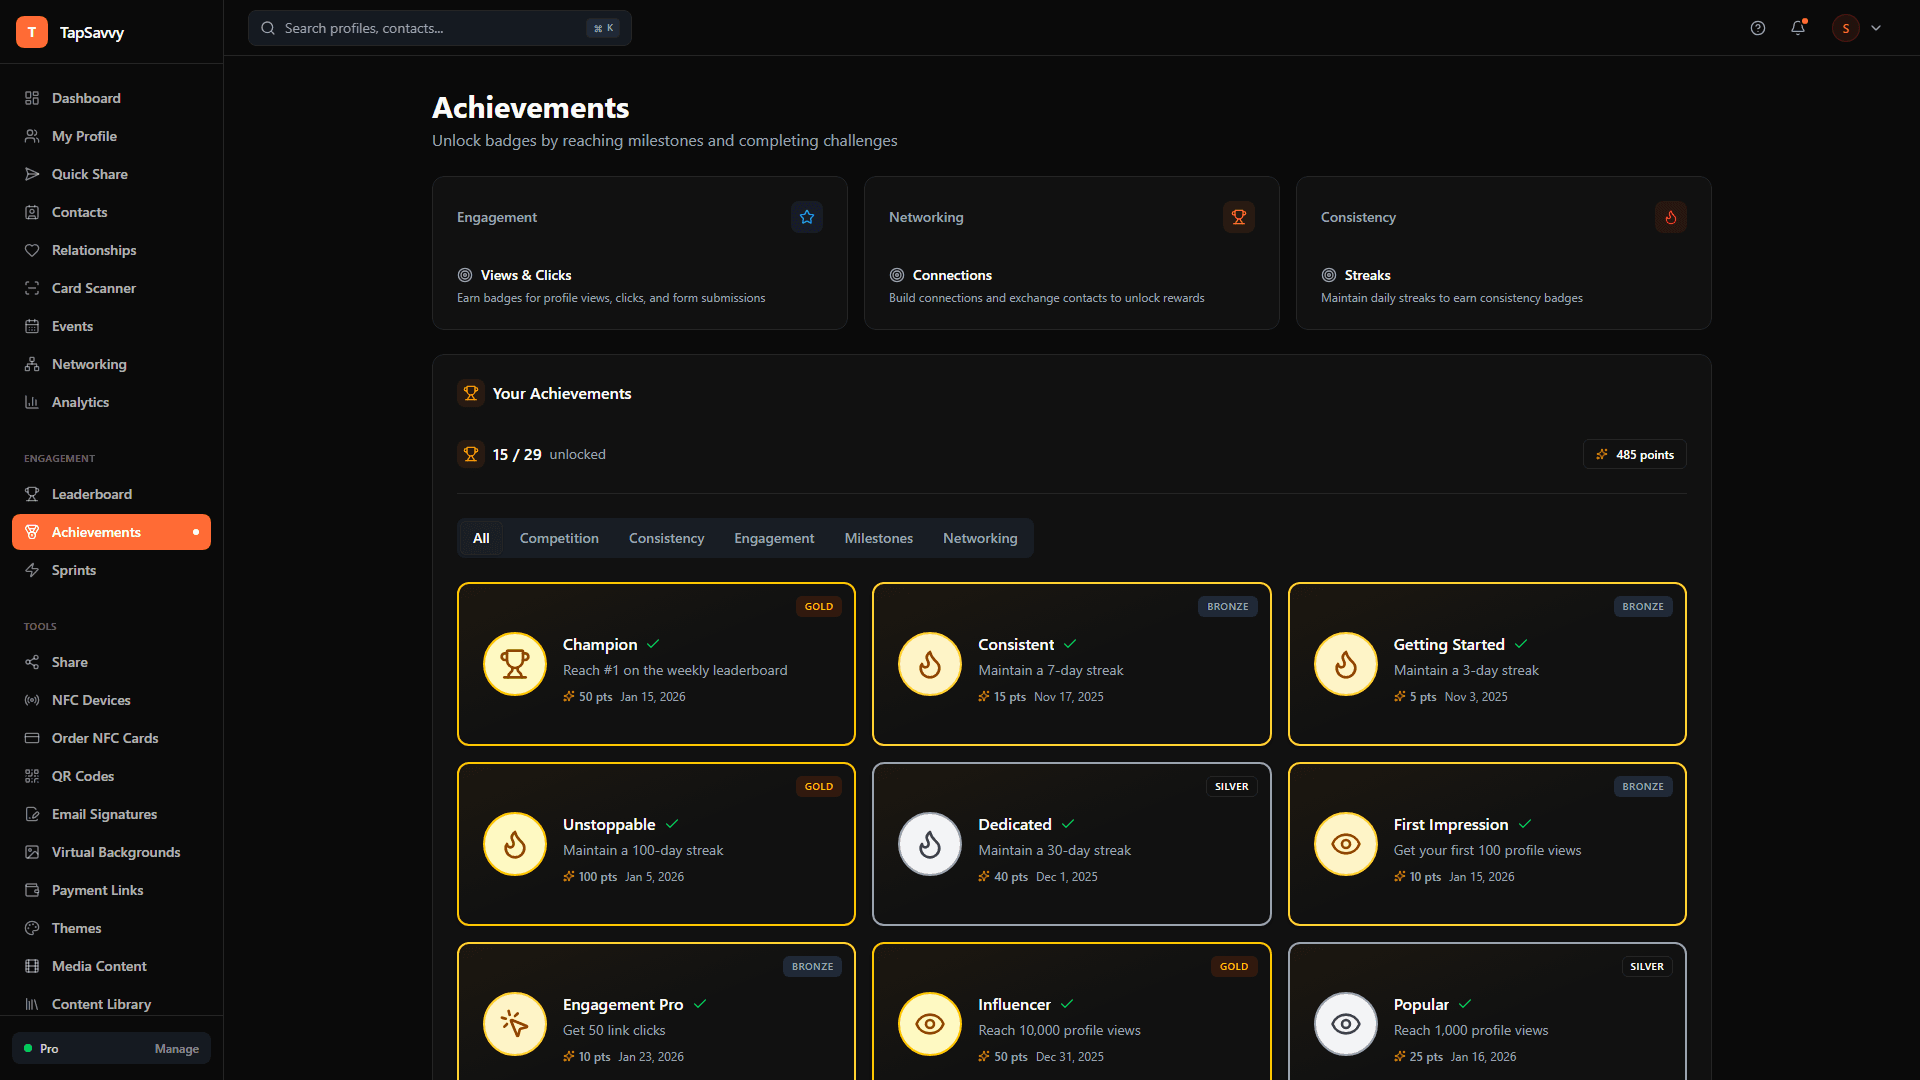1920x1080 pixels.
Task: Click the Networking trophy icon on its category card
Action: tap(1238, 217)
